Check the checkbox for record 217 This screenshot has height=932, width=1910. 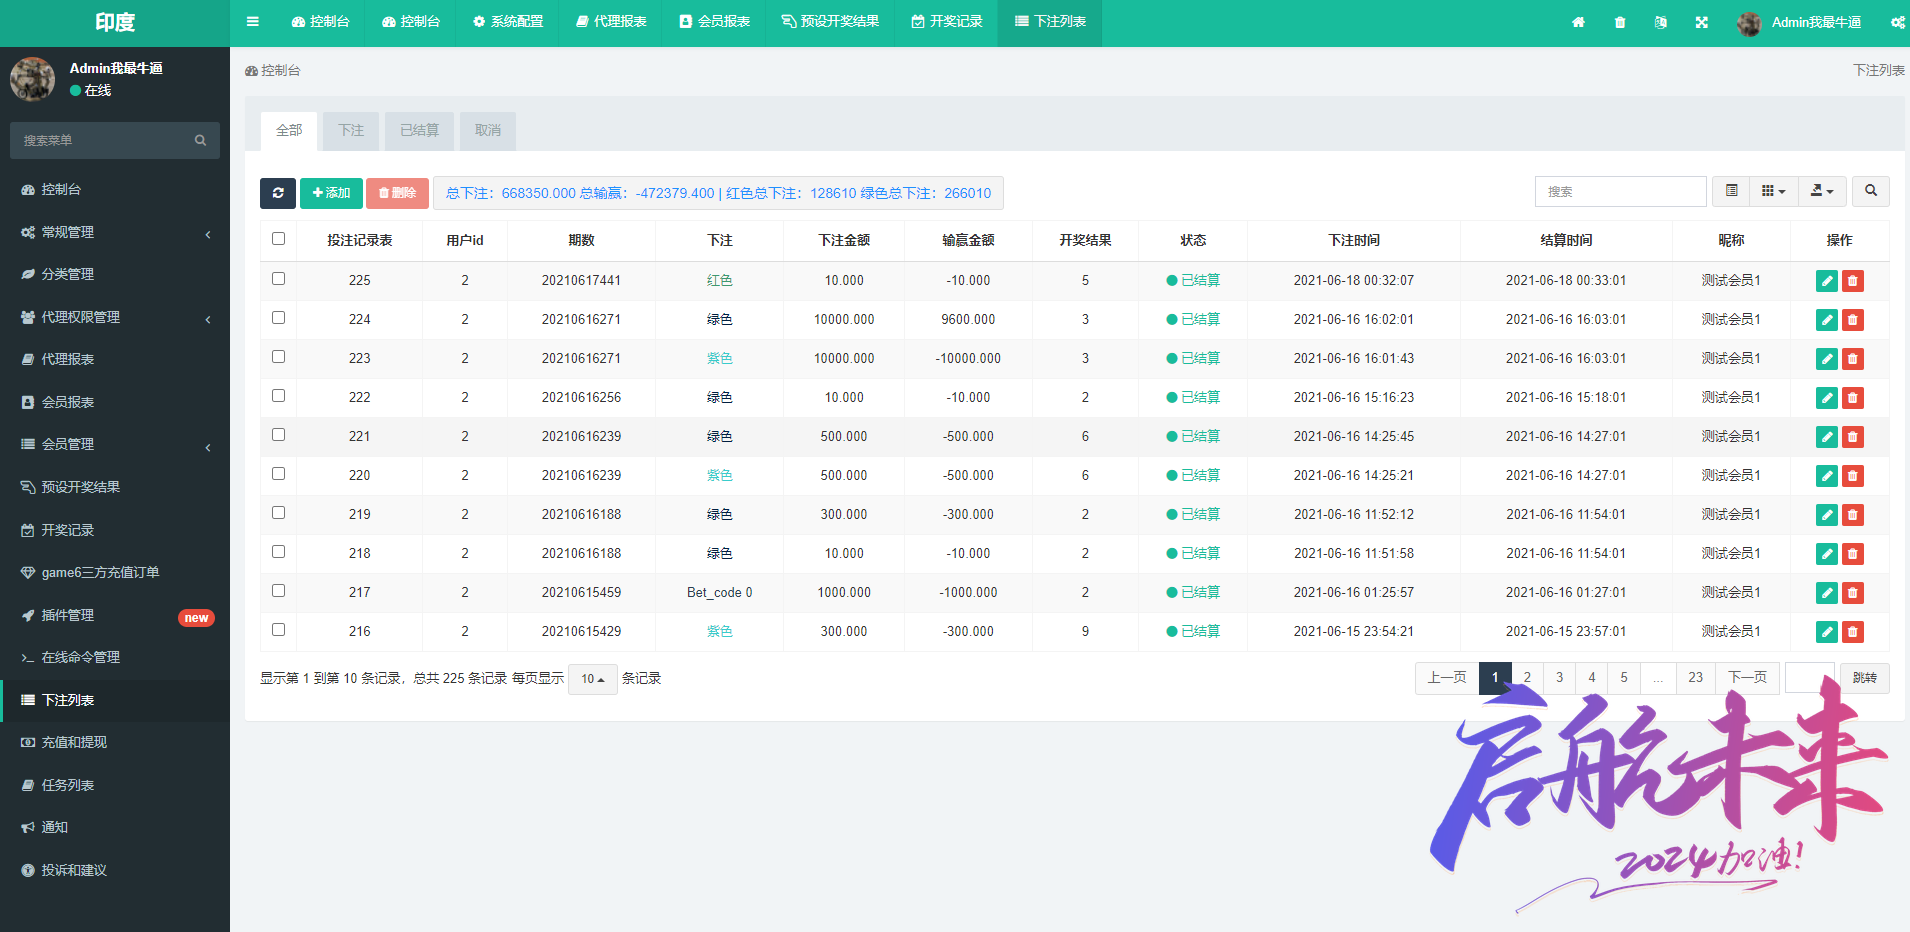pyautogui.click(x=278, y=591)
